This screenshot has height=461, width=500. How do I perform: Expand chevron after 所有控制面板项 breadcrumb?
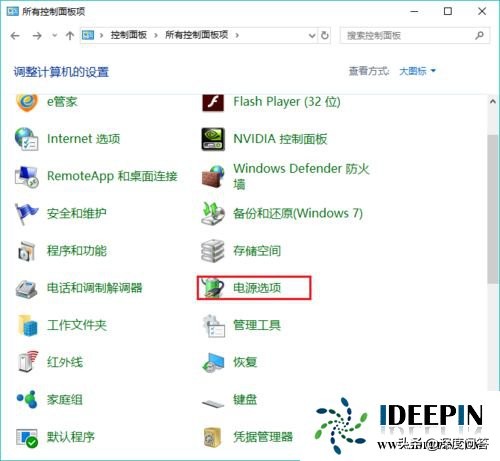237,35
